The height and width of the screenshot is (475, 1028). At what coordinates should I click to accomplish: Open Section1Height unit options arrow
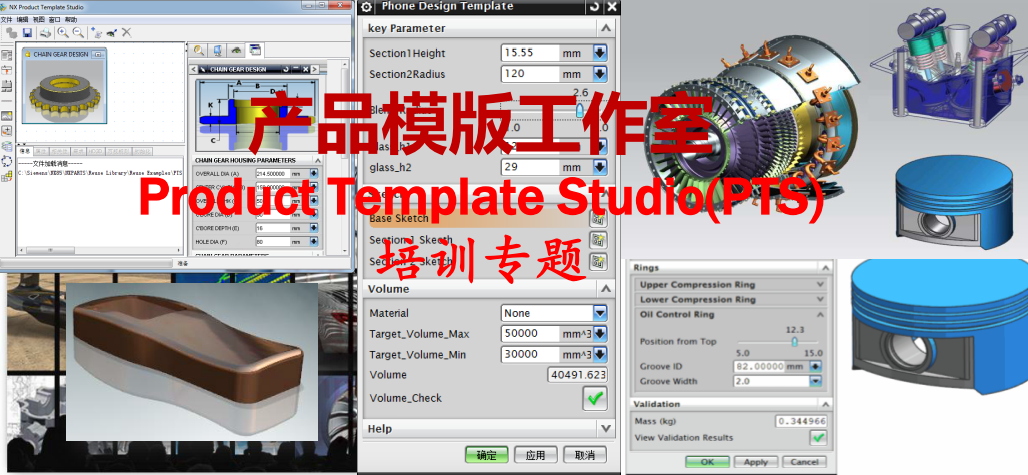click(x=600, y=53)
